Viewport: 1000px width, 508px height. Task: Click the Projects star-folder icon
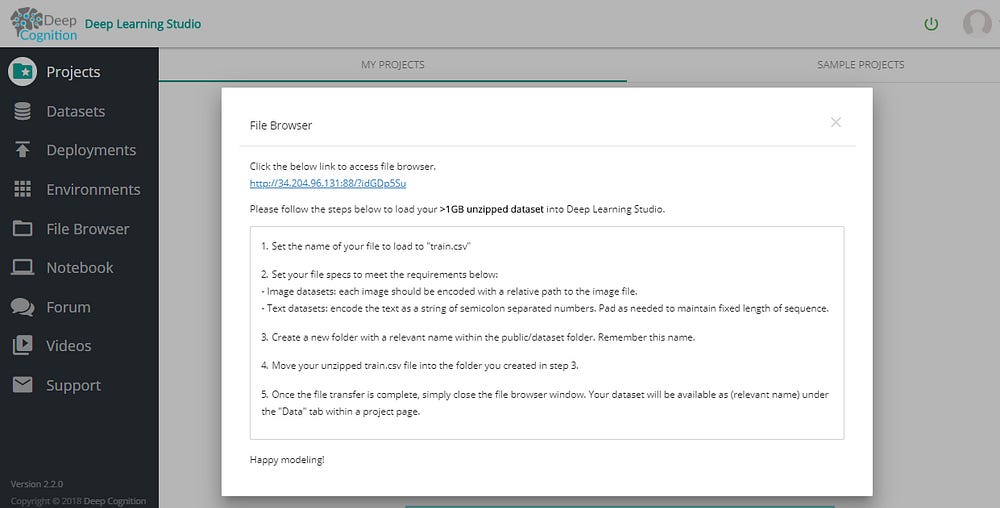[x=22, y=72]
